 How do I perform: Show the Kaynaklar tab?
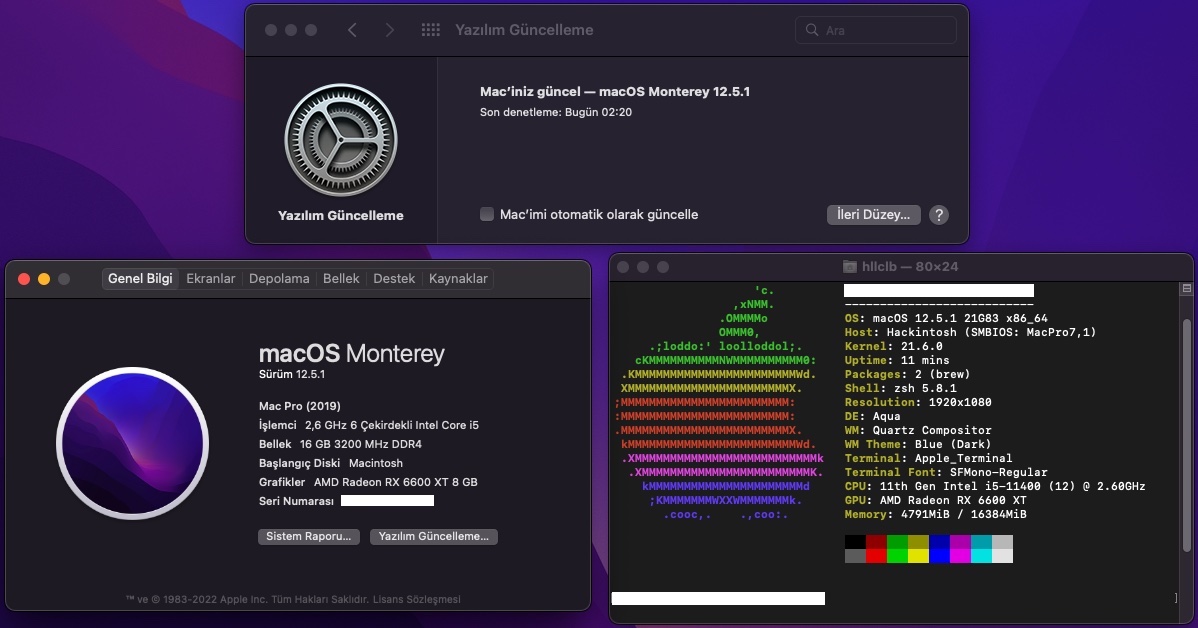tap(458, 279)
